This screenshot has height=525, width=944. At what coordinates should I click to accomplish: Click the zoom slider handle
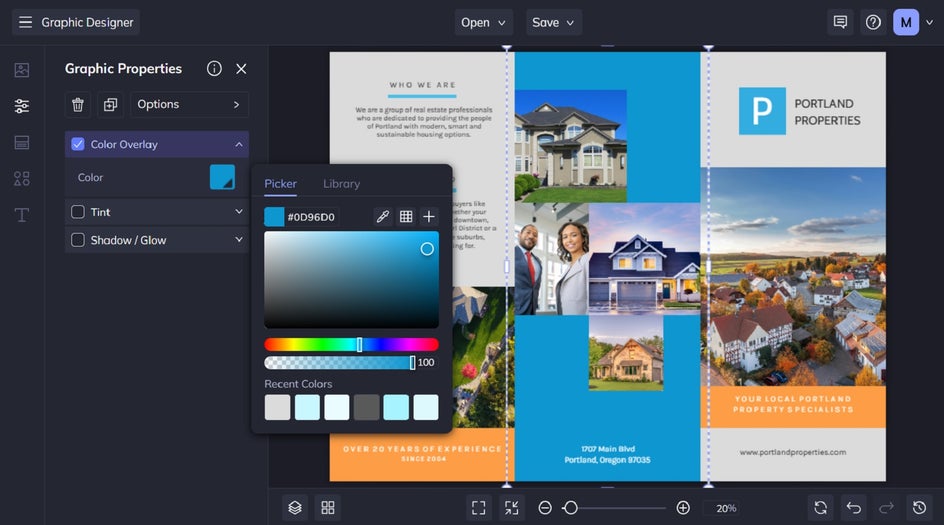571,508
